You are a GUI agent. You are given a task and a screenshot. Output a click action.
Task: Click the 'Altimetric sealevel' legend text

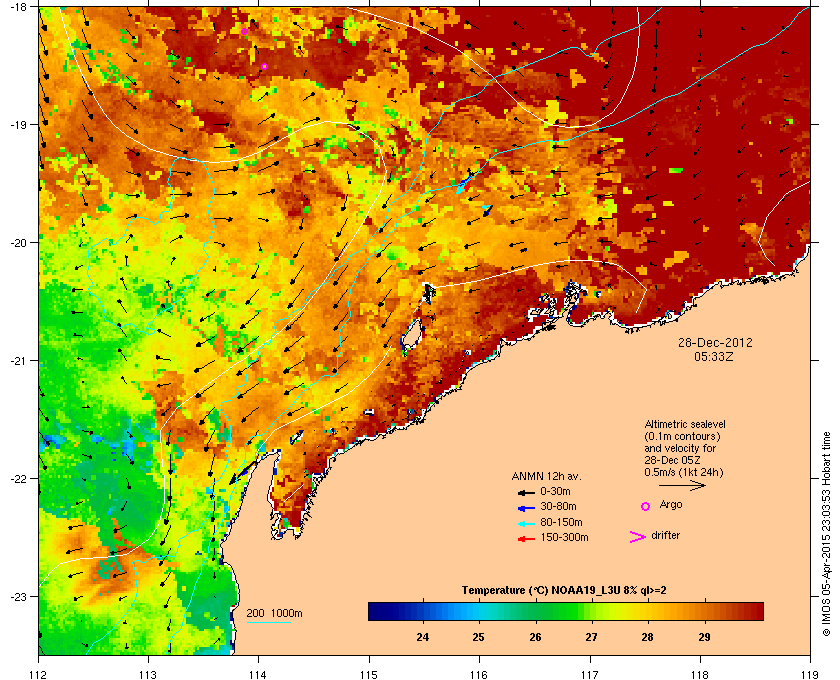pos(685,424)
